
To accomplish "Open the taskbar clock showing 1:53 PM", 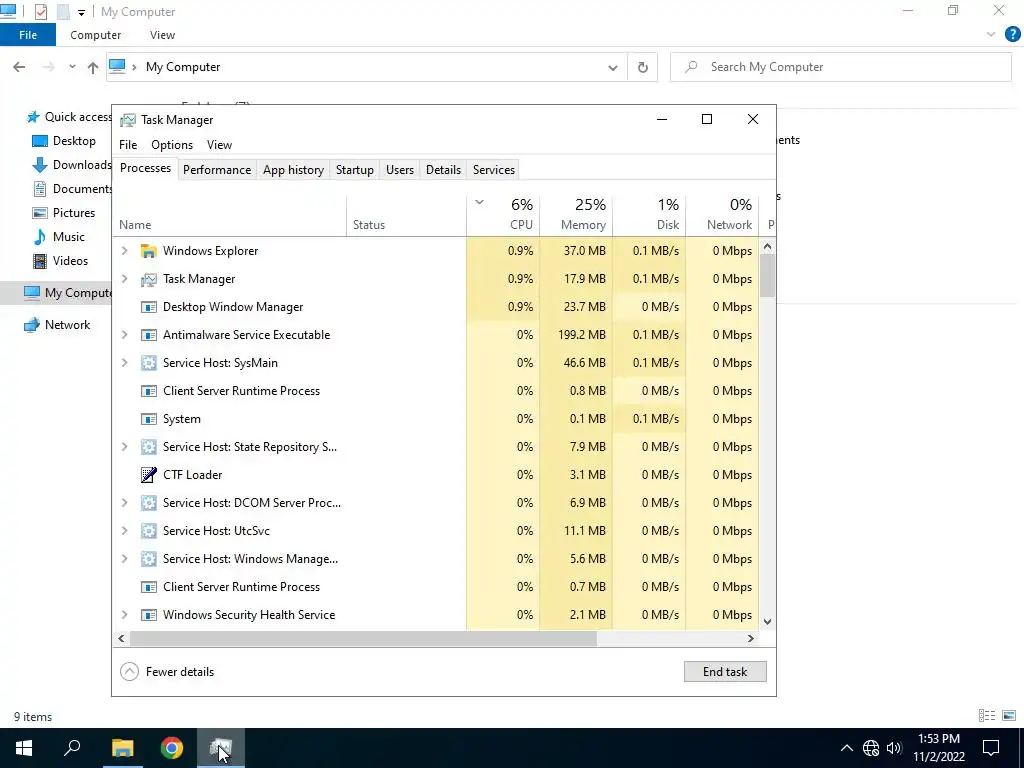I will pyautogui.click(x=938, y=748).
